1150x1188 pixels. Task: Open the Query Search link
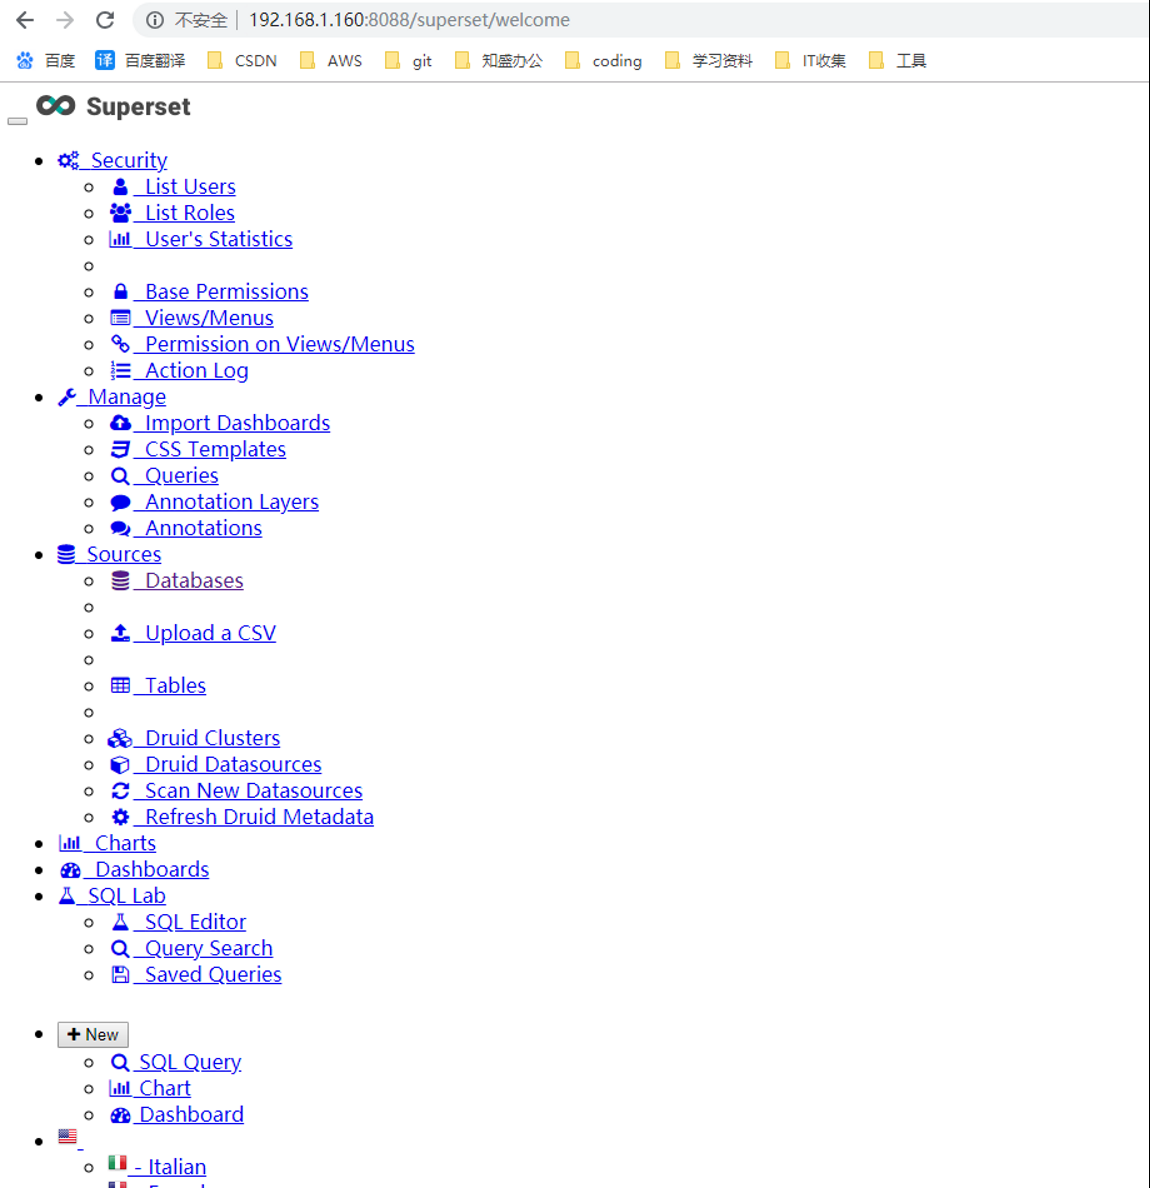pos(208,949)
